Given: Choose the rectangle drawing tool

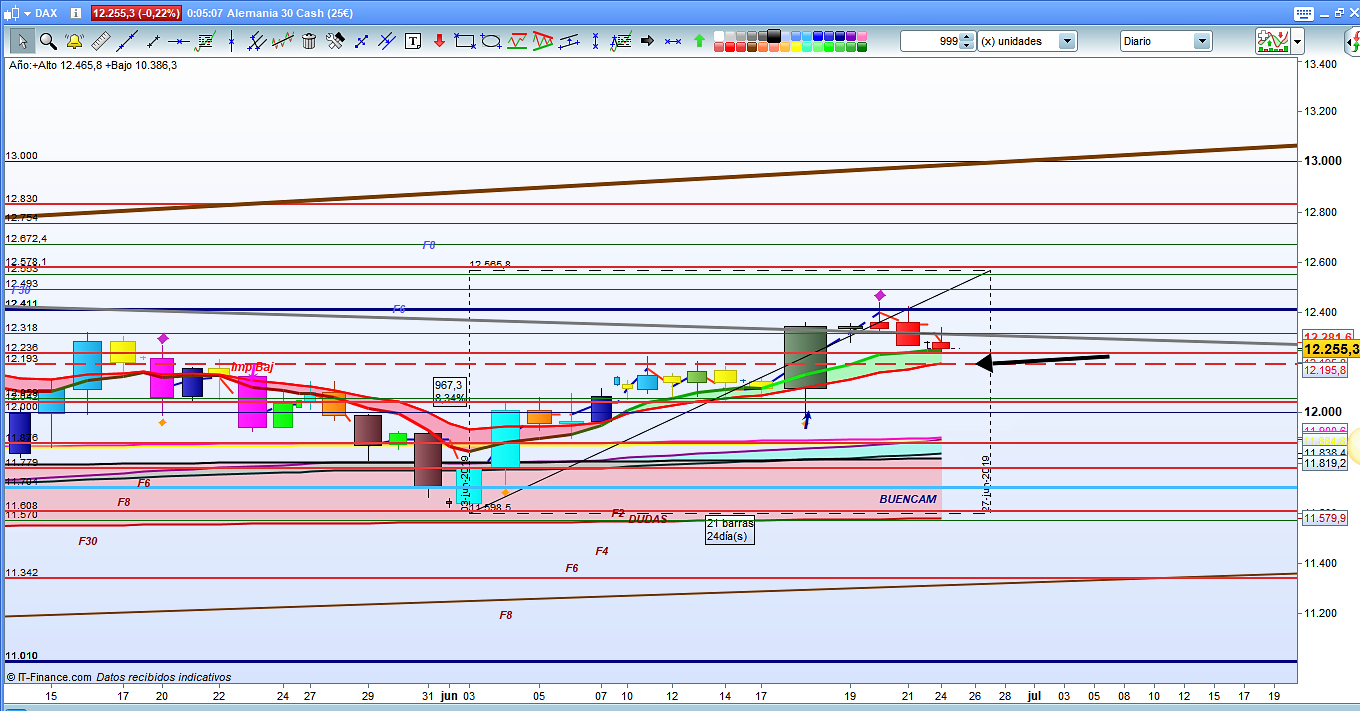Looking at the screenshot, I should 464,41.
